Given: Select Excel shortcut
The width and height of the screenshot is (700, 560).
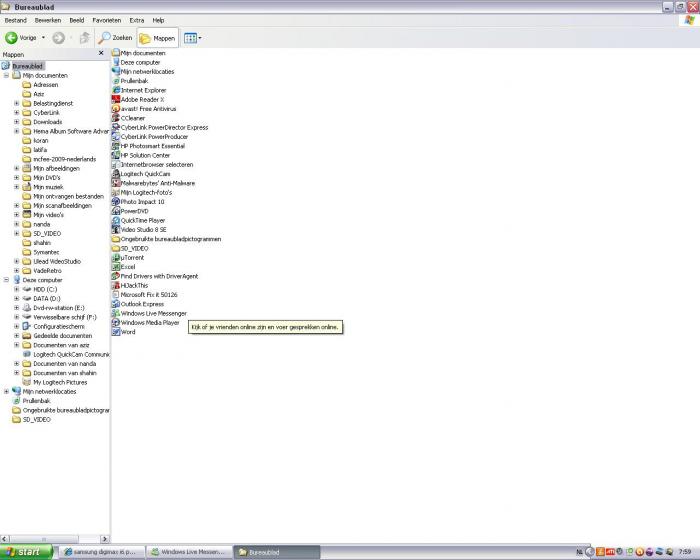Looking at the screenshot, I should point(124,267).
